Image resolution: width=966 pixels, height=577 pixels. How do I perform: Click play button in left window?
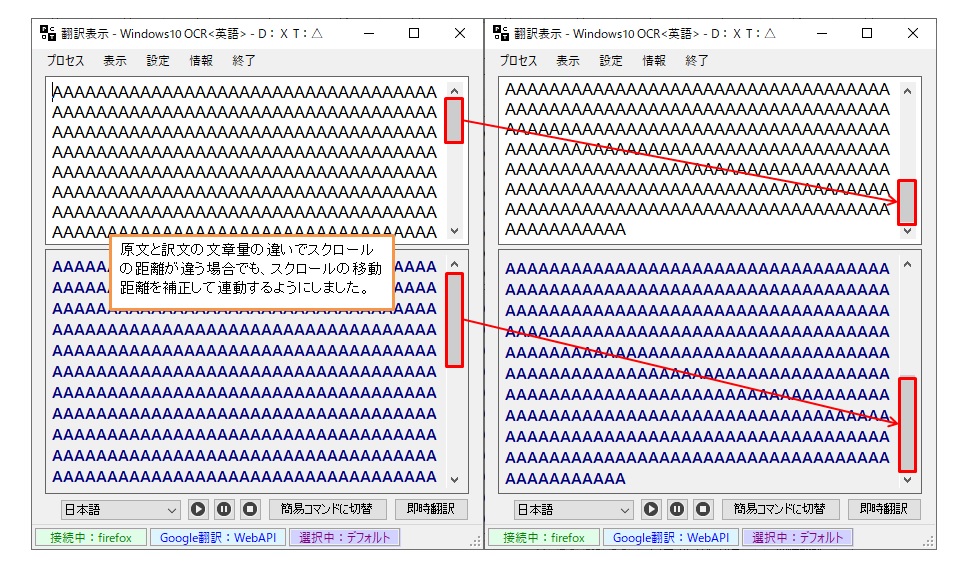click(x=198, y=509)
